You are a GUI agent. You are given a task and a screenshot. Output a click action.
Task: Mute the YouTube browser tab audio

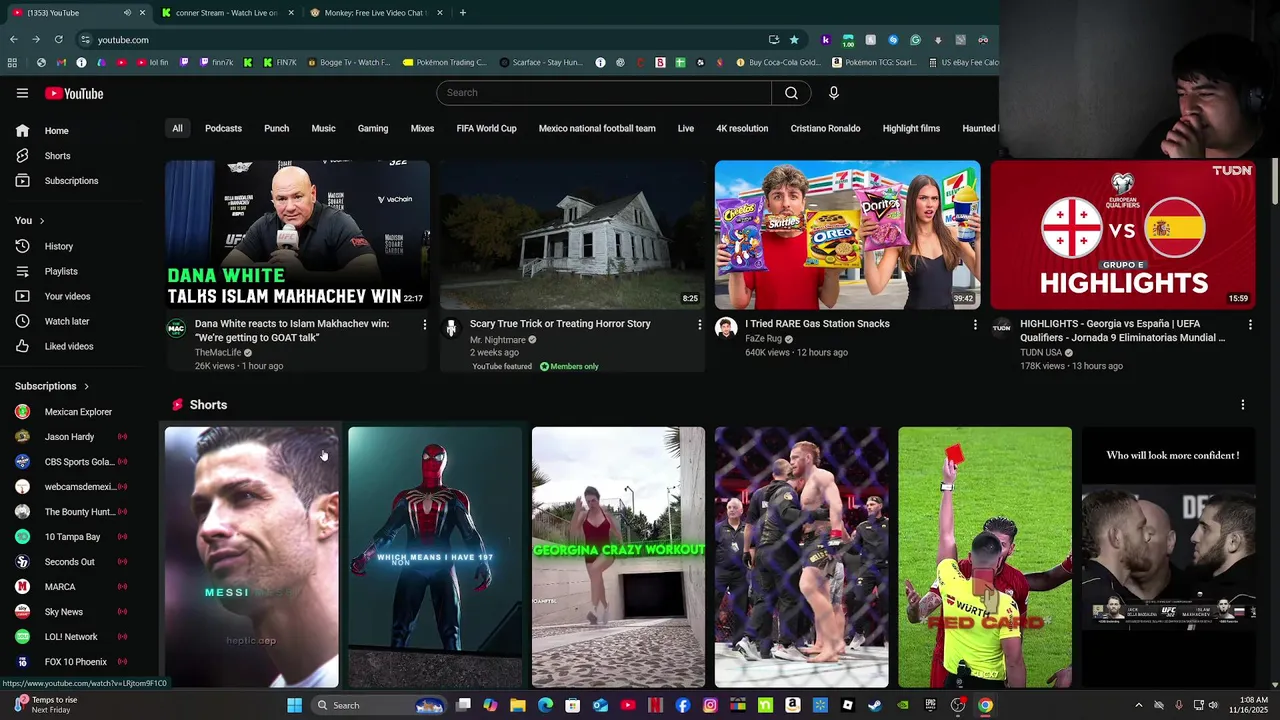(x=127, y=13)
